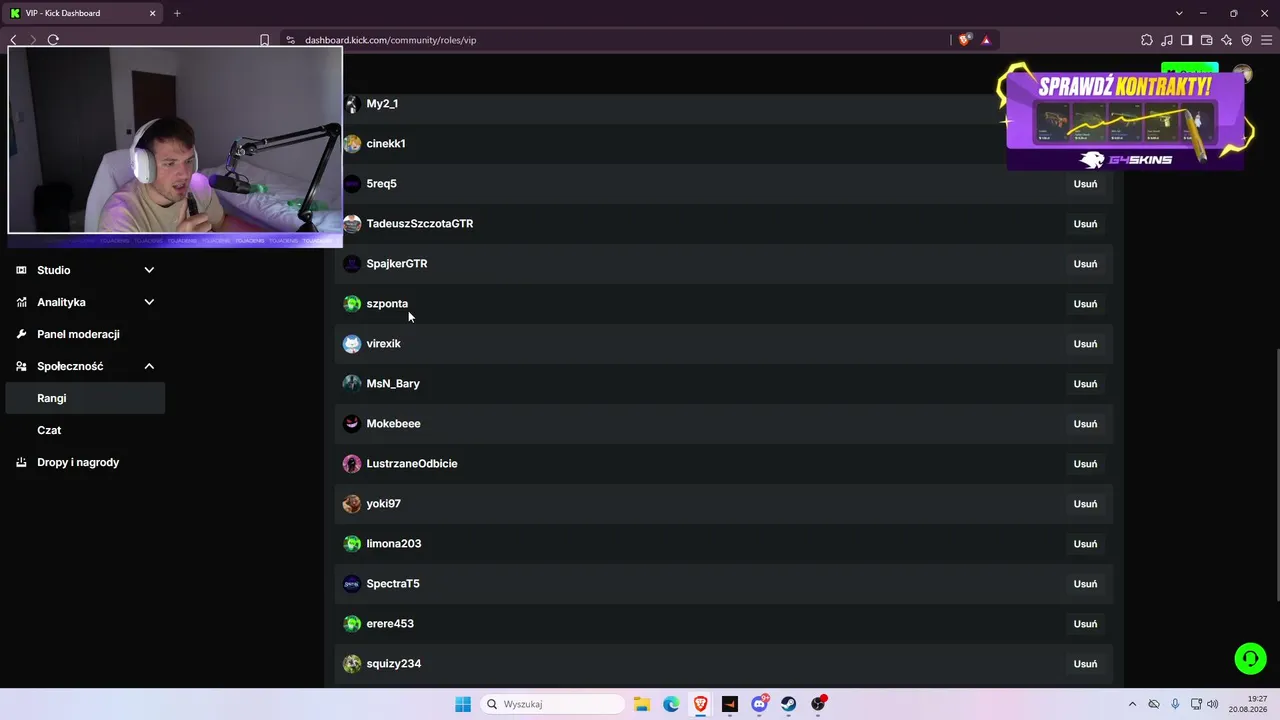The image size is (1280, 720).
Task: Open Brave Shields icon in address bar
Action: [964, 40]
